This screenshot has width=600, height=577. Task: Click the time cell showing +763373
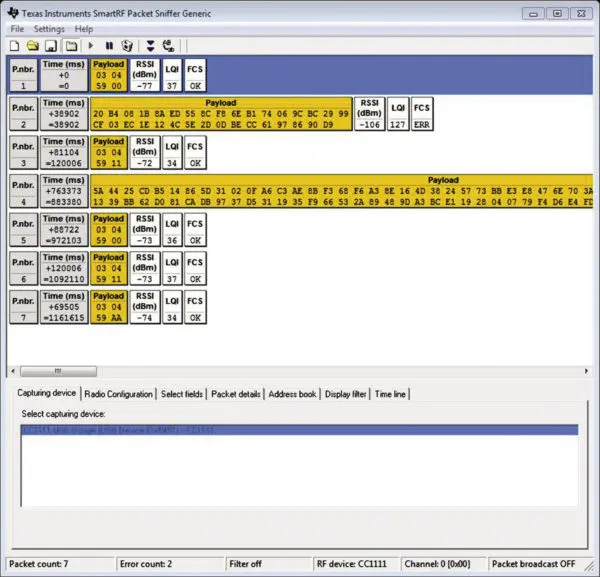coord(64,191)
